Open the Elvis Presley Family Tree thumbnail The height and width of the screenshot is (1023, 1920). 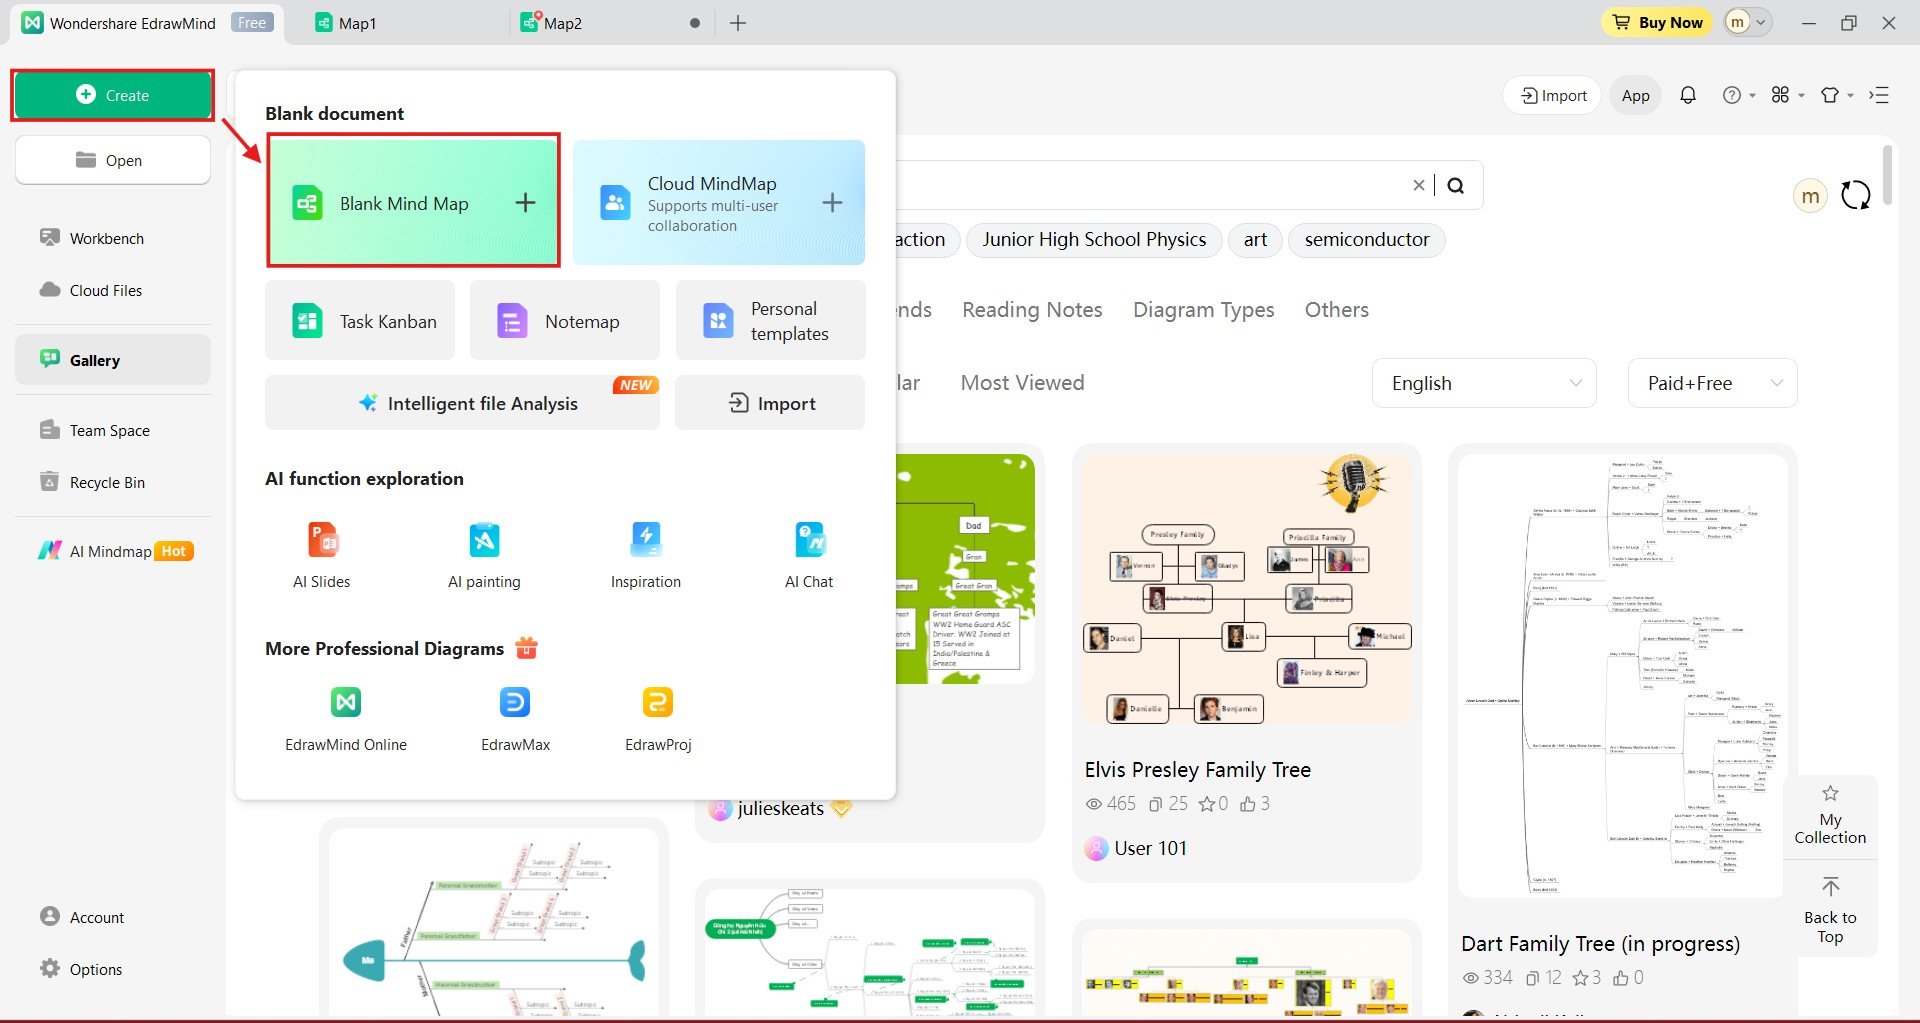[1247, 589]
